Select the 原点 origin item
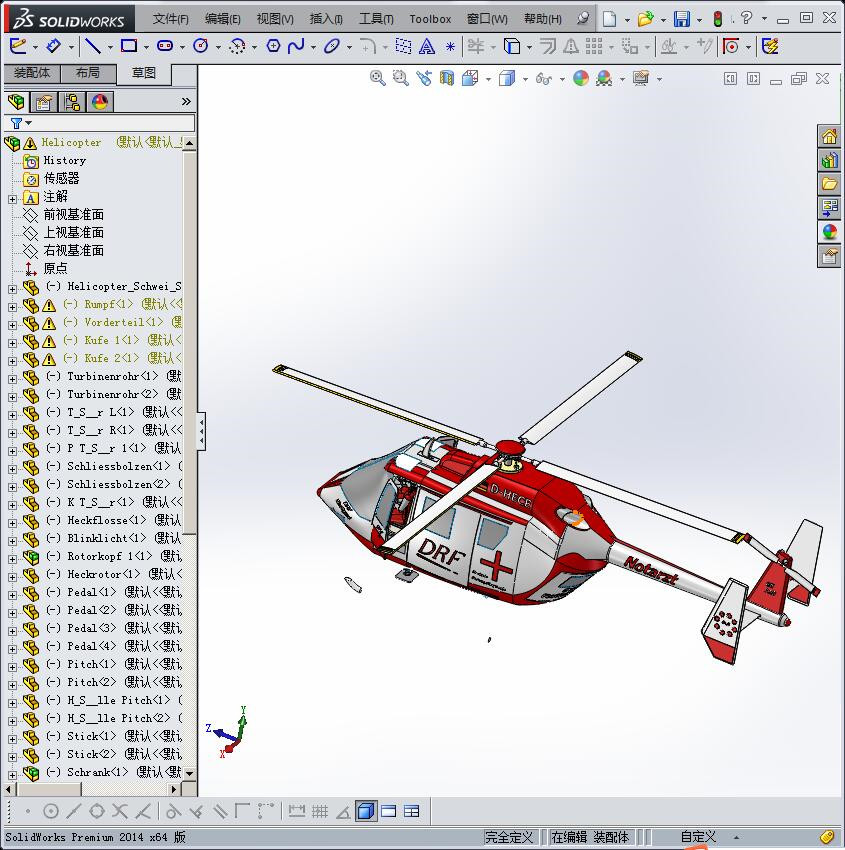The width and height of the screenshot is (845, 850). [x=55, y=268]
